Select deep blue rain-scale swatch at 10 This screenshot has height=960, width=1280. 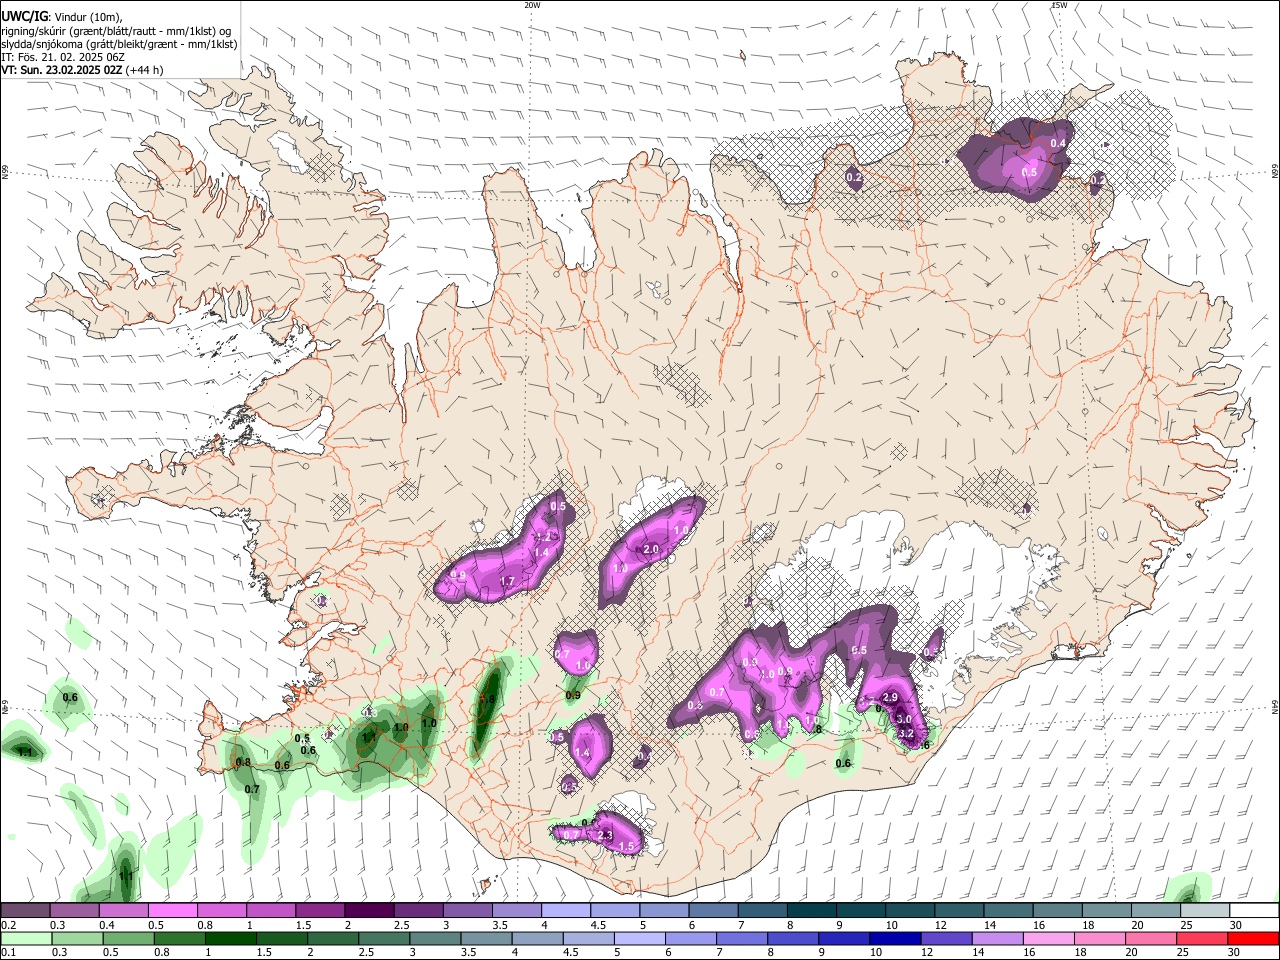click(x=895, y=938)
